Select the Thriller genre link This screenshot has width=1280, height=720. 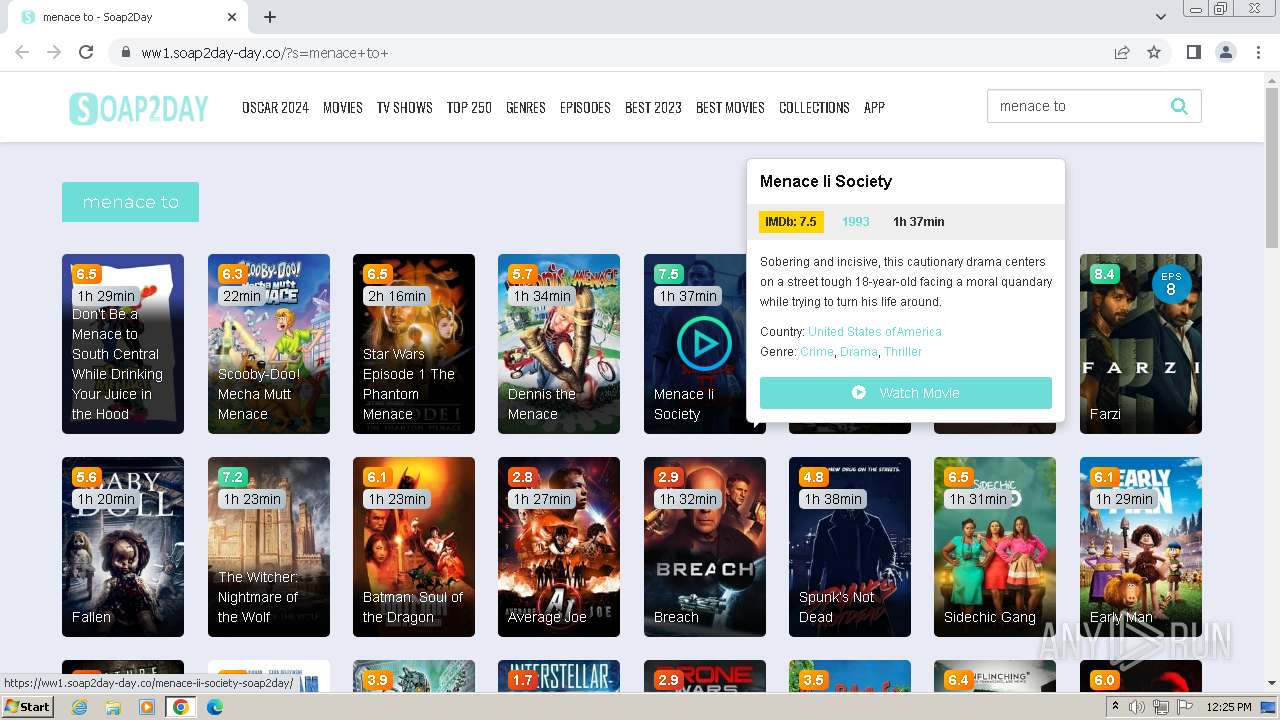tap(903, 352)
